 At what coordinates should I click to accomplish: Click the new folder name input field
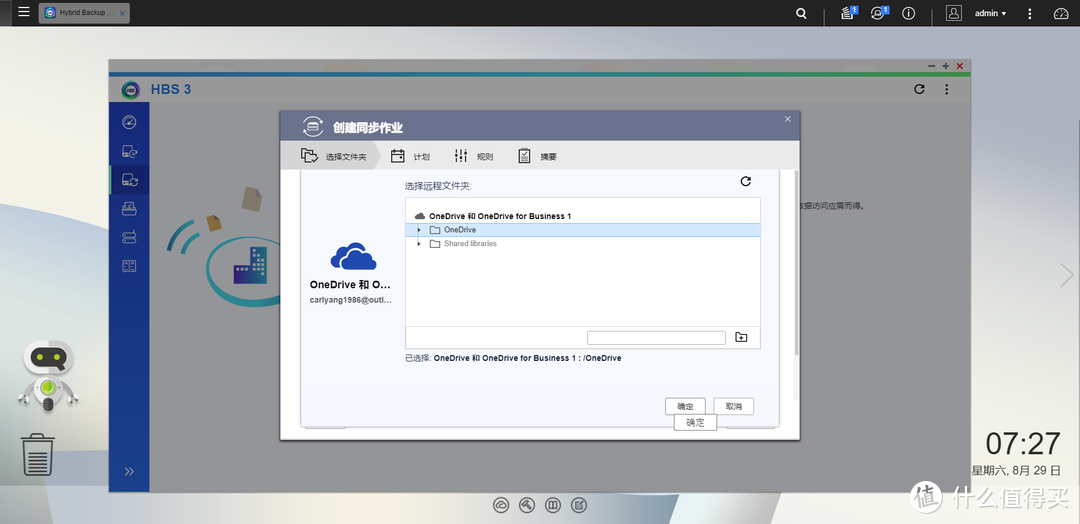tap(656, 337)
